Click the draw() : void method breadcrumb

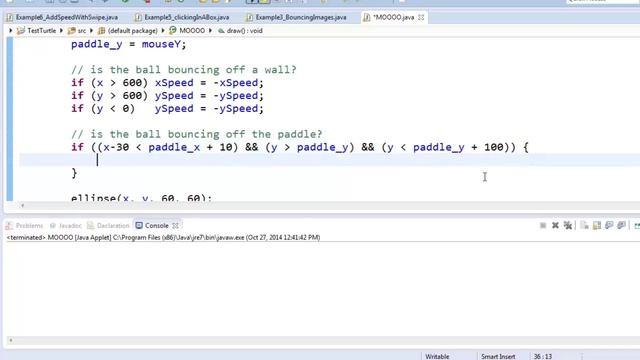(x=244, y=31)
